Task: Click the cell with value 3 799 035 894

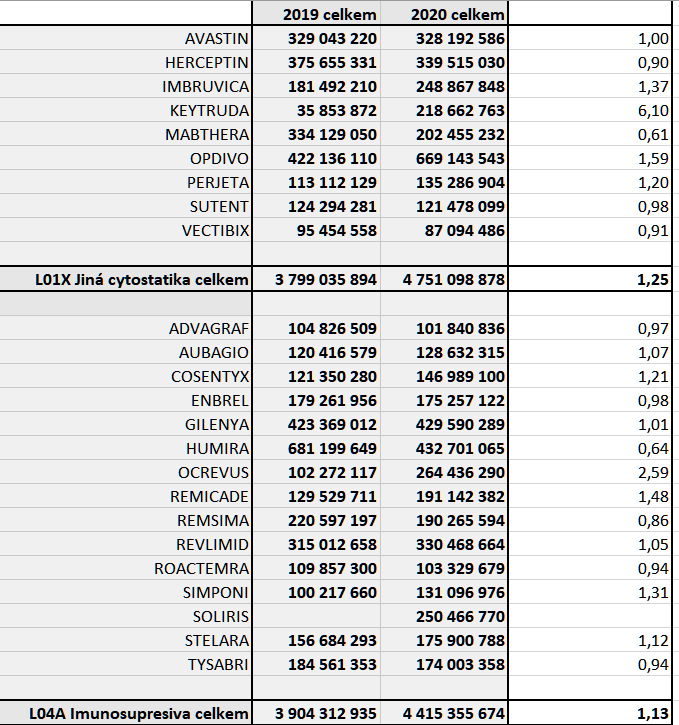Action: point(316,279)
